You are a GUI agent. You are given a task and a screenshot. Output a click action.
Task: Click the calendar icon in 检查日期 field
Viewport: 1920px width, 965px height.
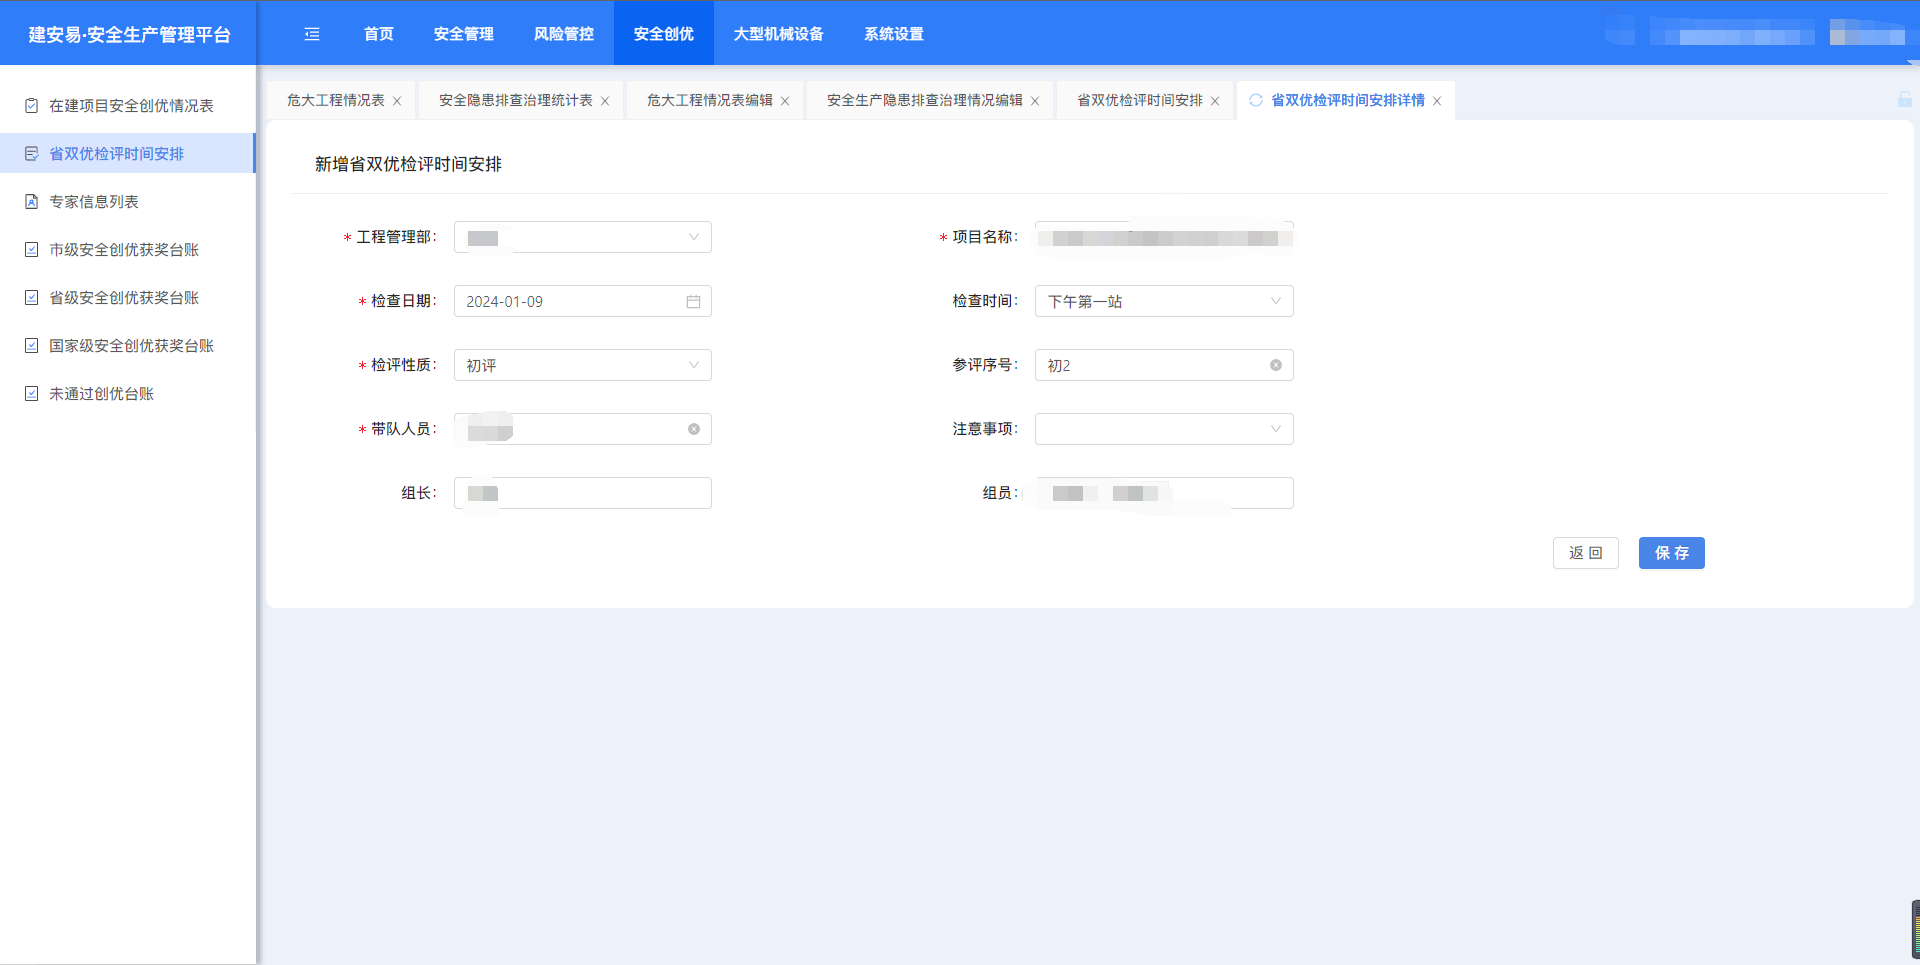(693, 302)
